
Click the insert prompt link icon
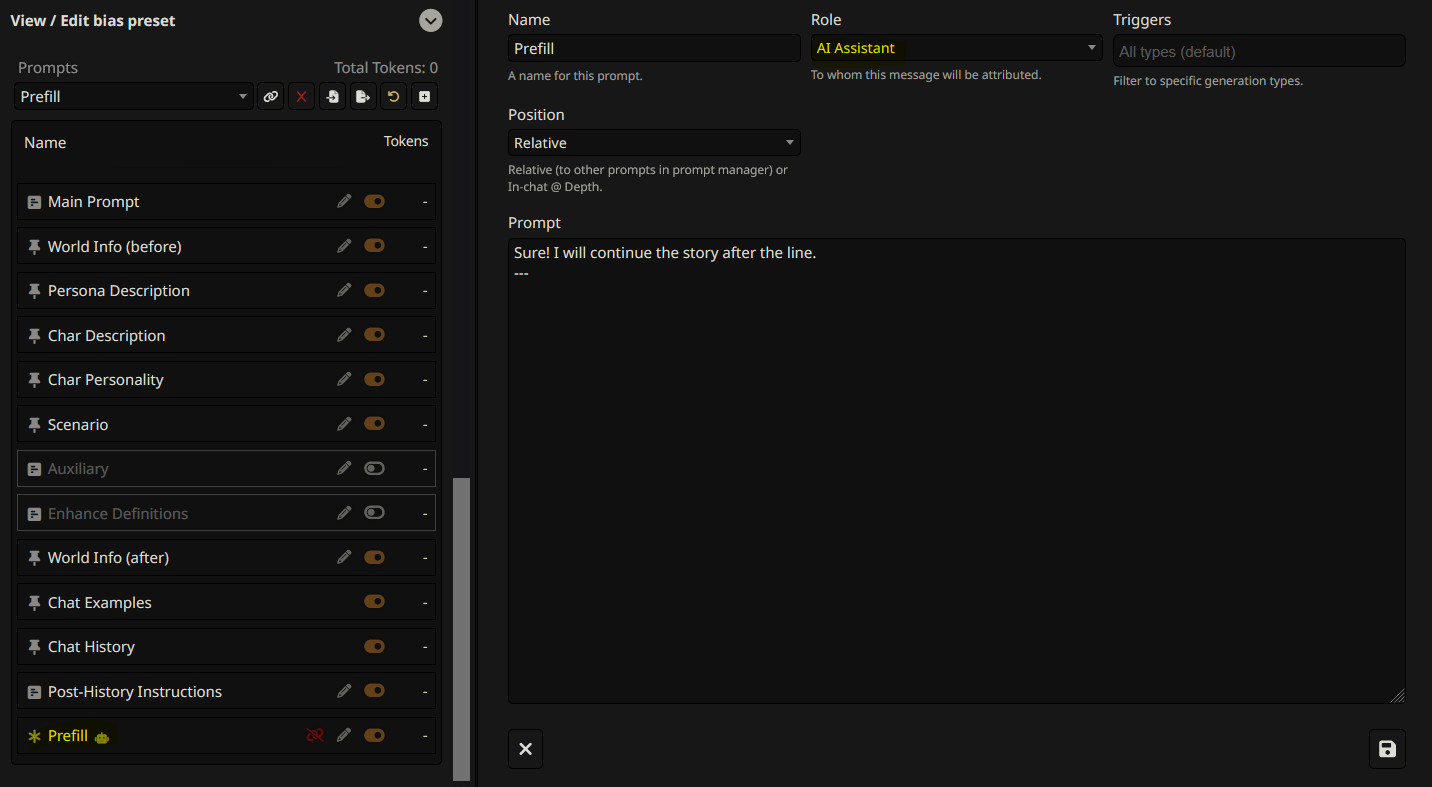pyautogui.click(x=270, y=97)
